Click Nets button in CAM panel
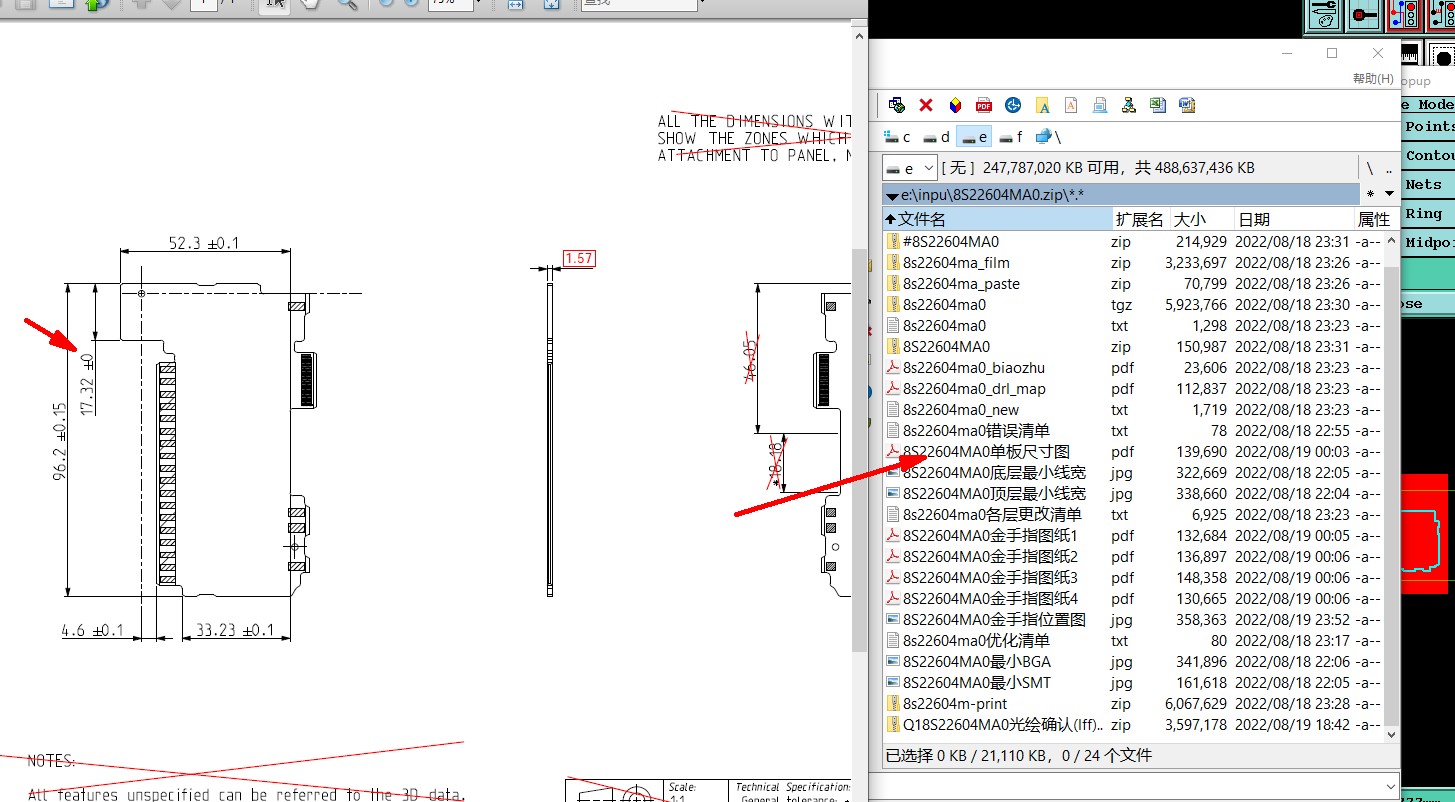This screenshot has height=802, width=1455. [x=1428, y=185]
